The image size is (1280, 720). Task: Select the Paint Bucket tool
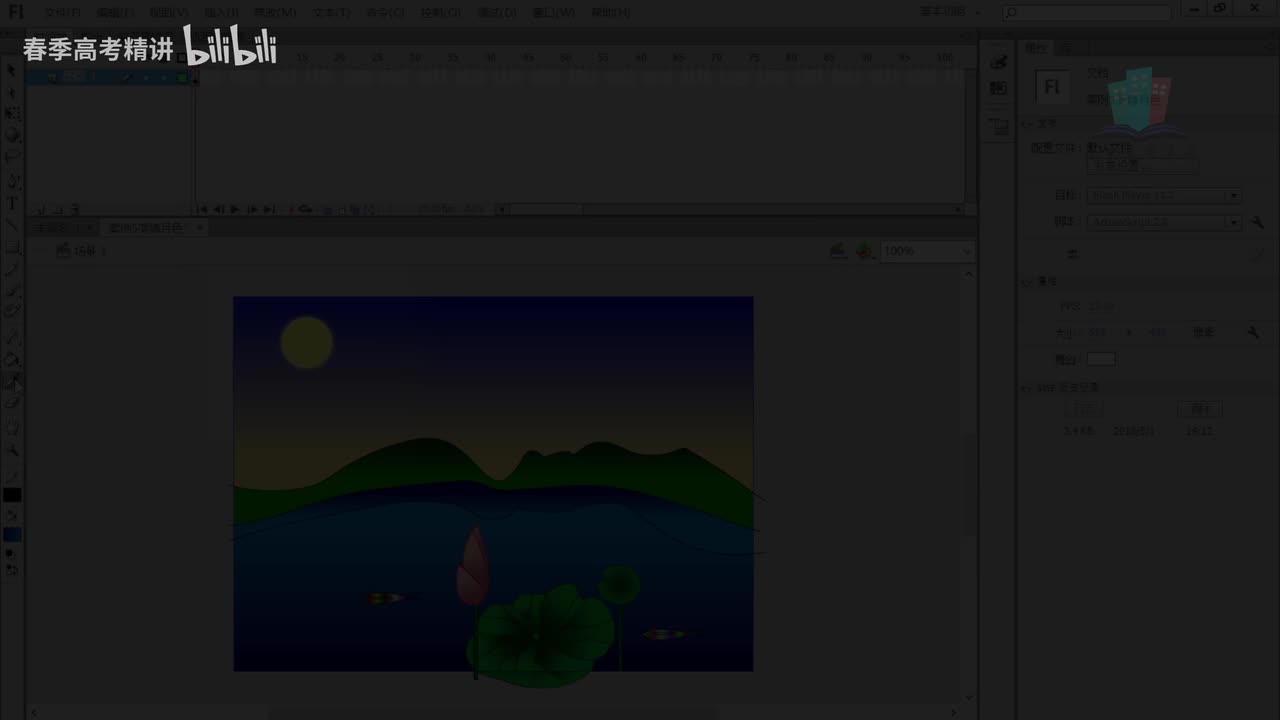click(x=12, y=360)
